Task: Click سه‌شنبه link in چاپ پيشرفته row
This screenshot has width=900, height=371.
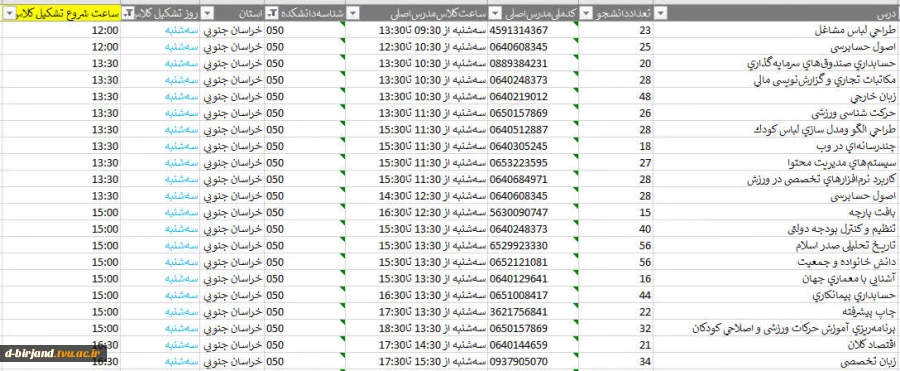Action: [x=181, y=312]
